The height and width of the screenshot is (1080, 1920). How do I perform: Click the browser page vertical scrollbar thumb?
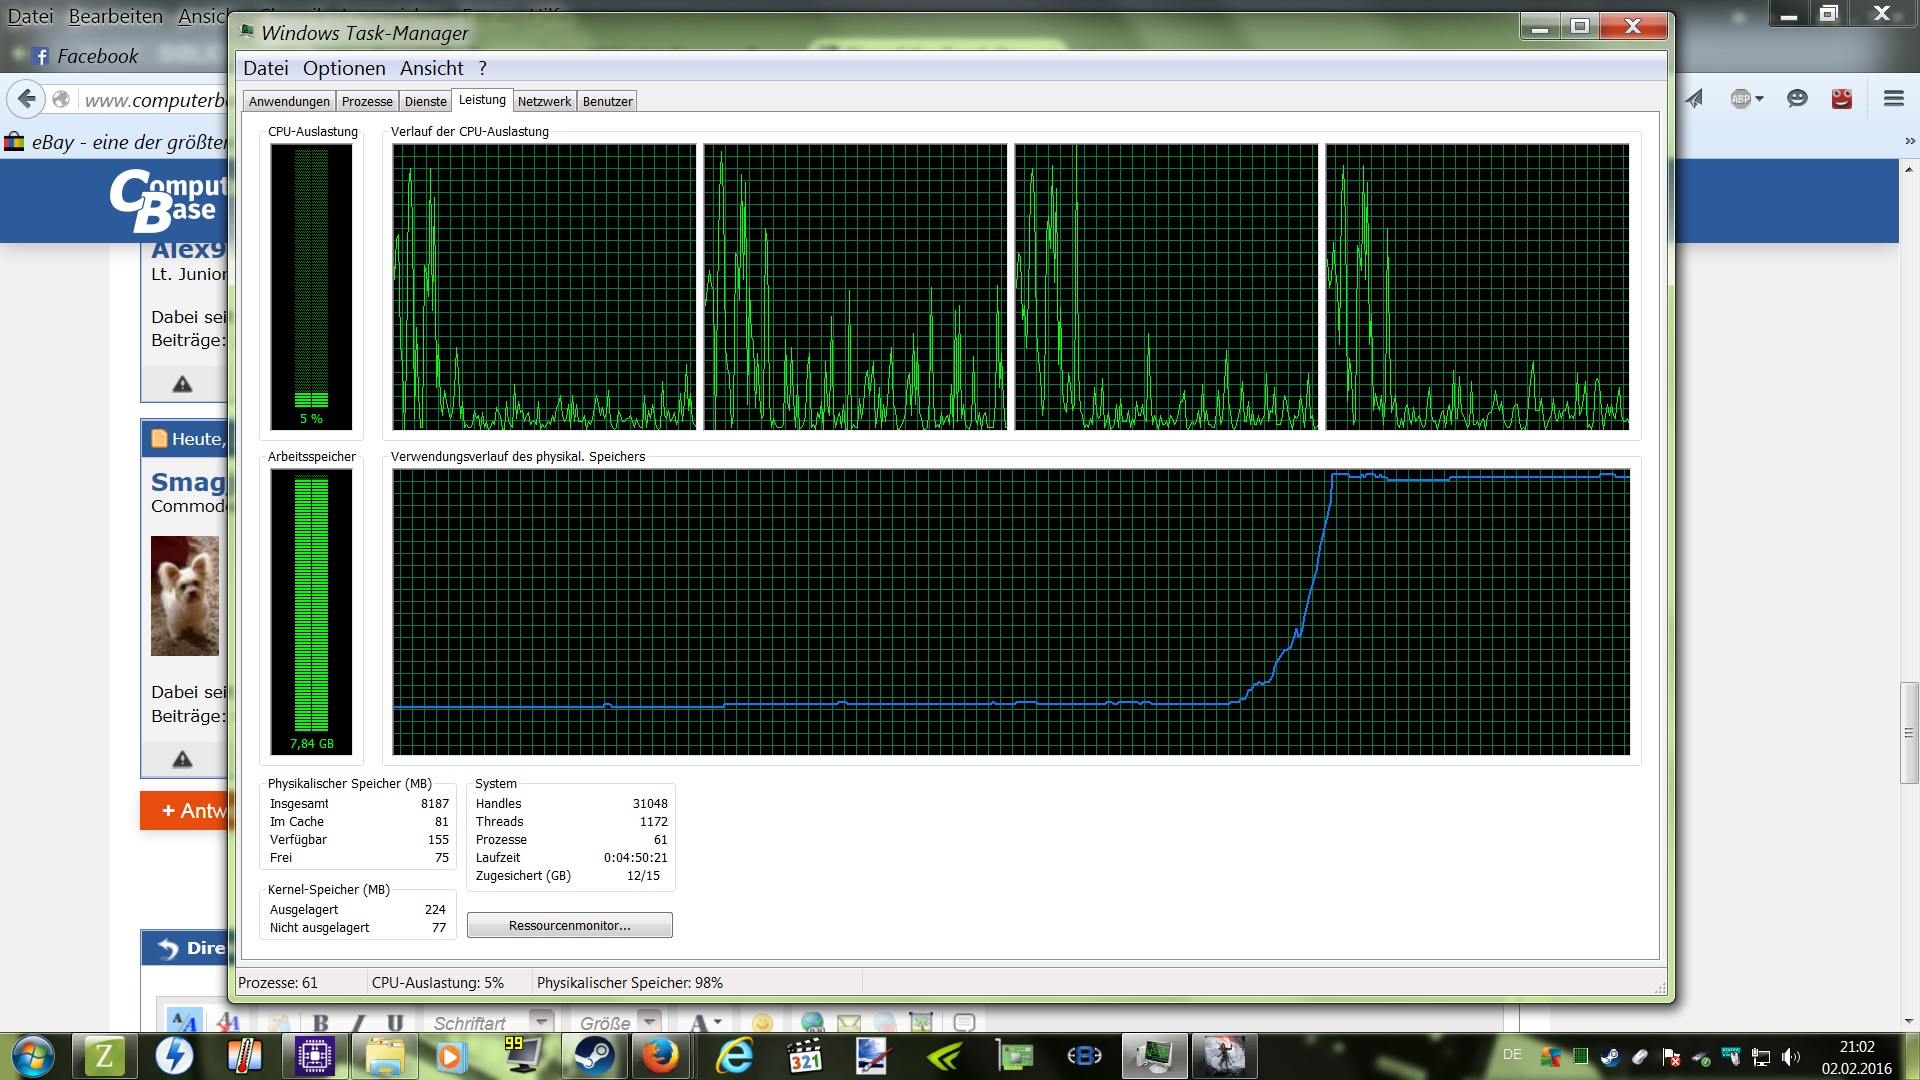[1909, 732]
